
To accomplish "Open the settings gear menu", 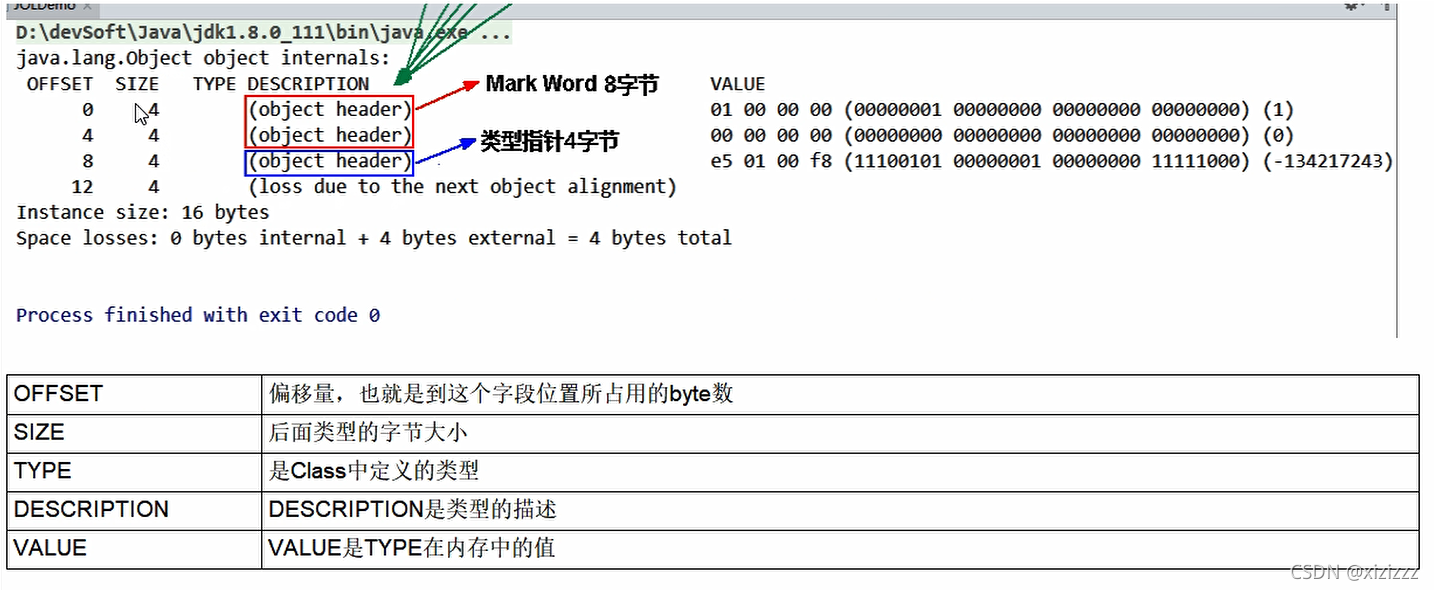I will (x=1351, y=7).
